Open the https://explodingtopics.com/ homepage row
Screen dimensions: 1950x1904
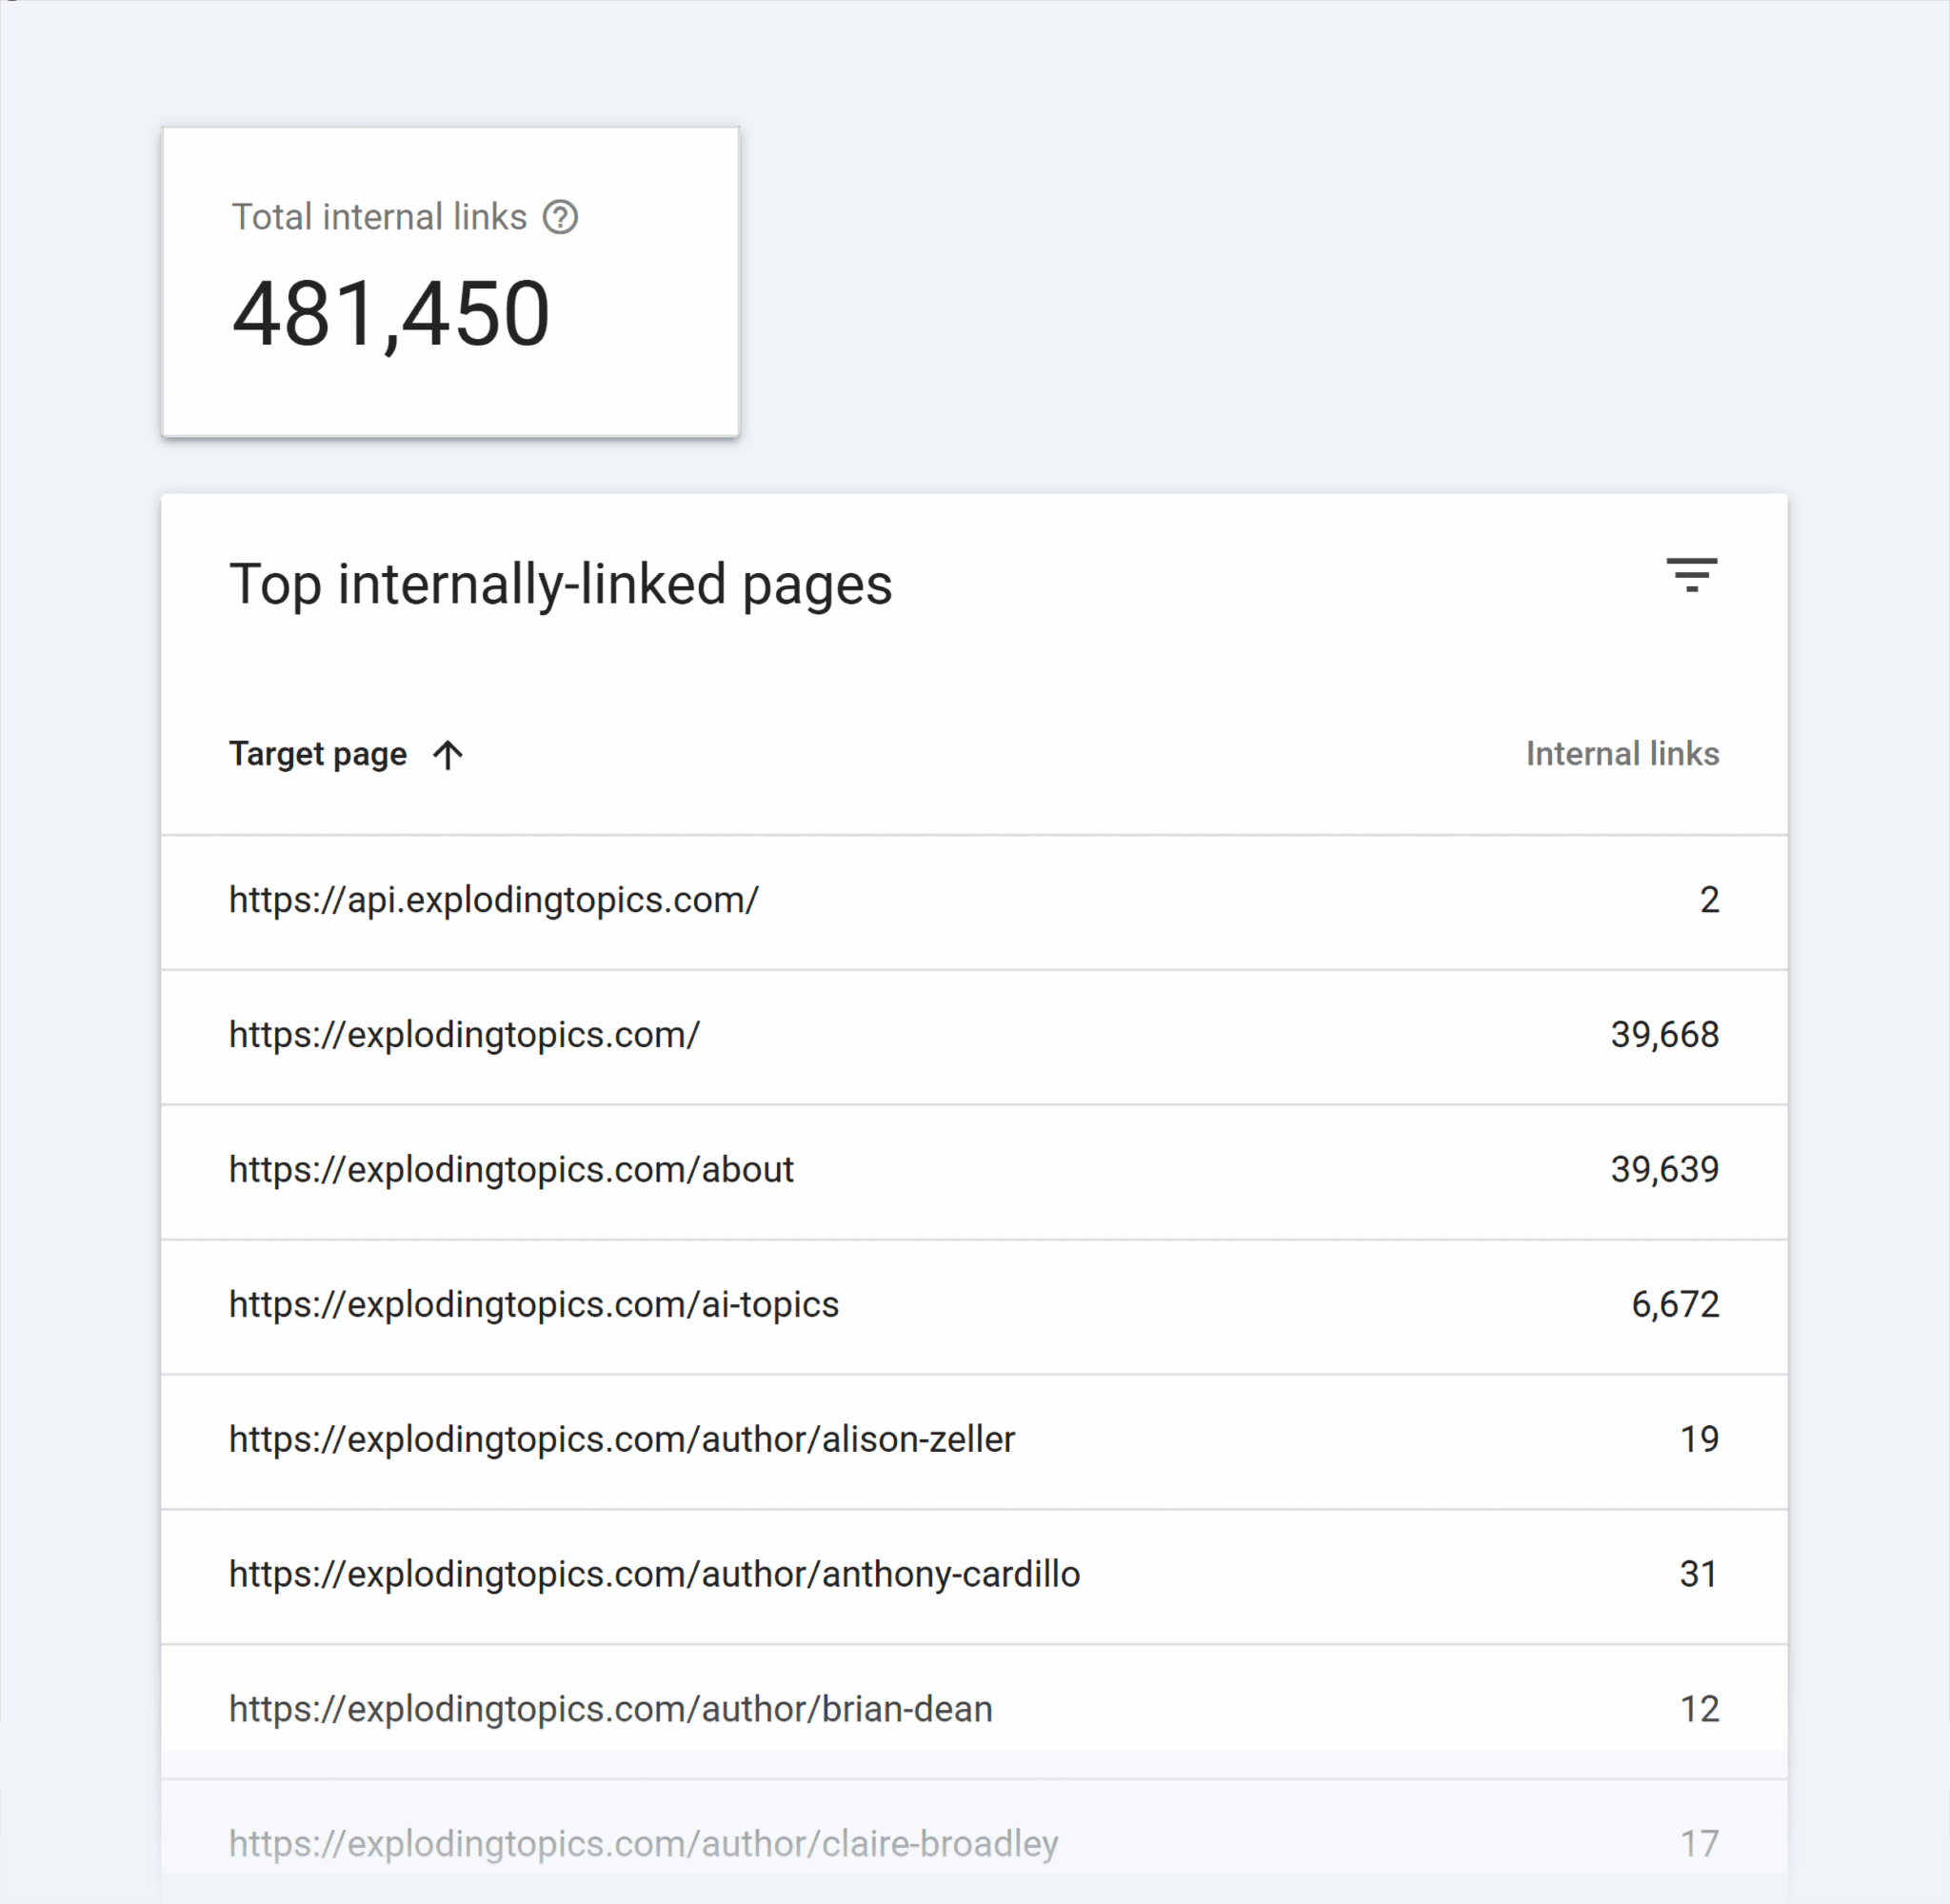pyautogui.click(x=974, y=1036)
